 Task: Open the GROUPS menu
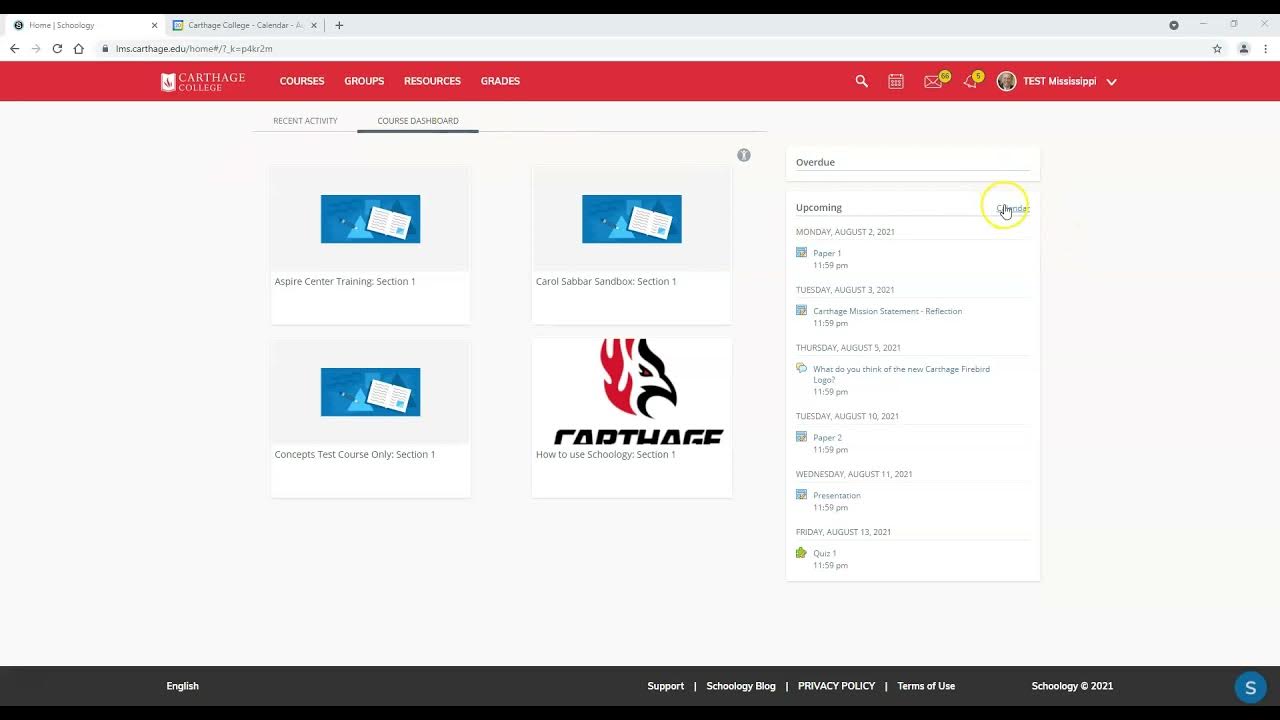click(364, 81)
